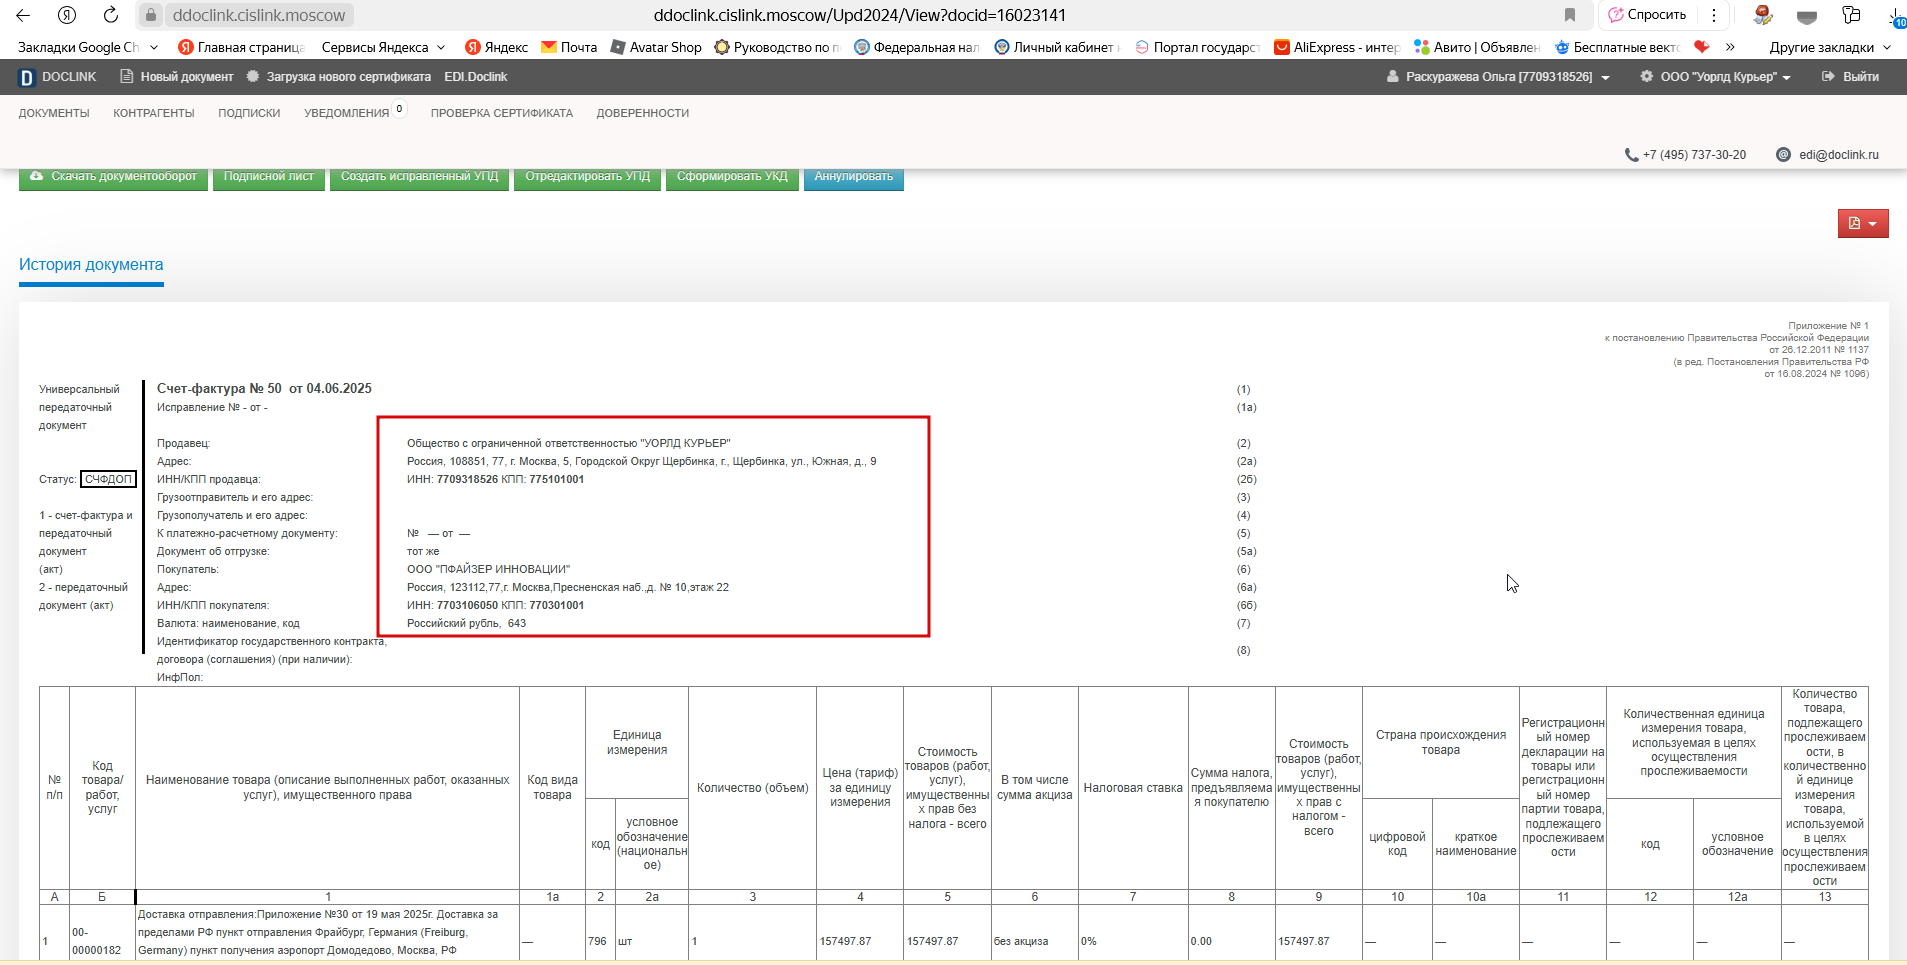Click the phone icon by +7 (495) number
Viewport: 1907px width, 965px height.
(1631, 155)
